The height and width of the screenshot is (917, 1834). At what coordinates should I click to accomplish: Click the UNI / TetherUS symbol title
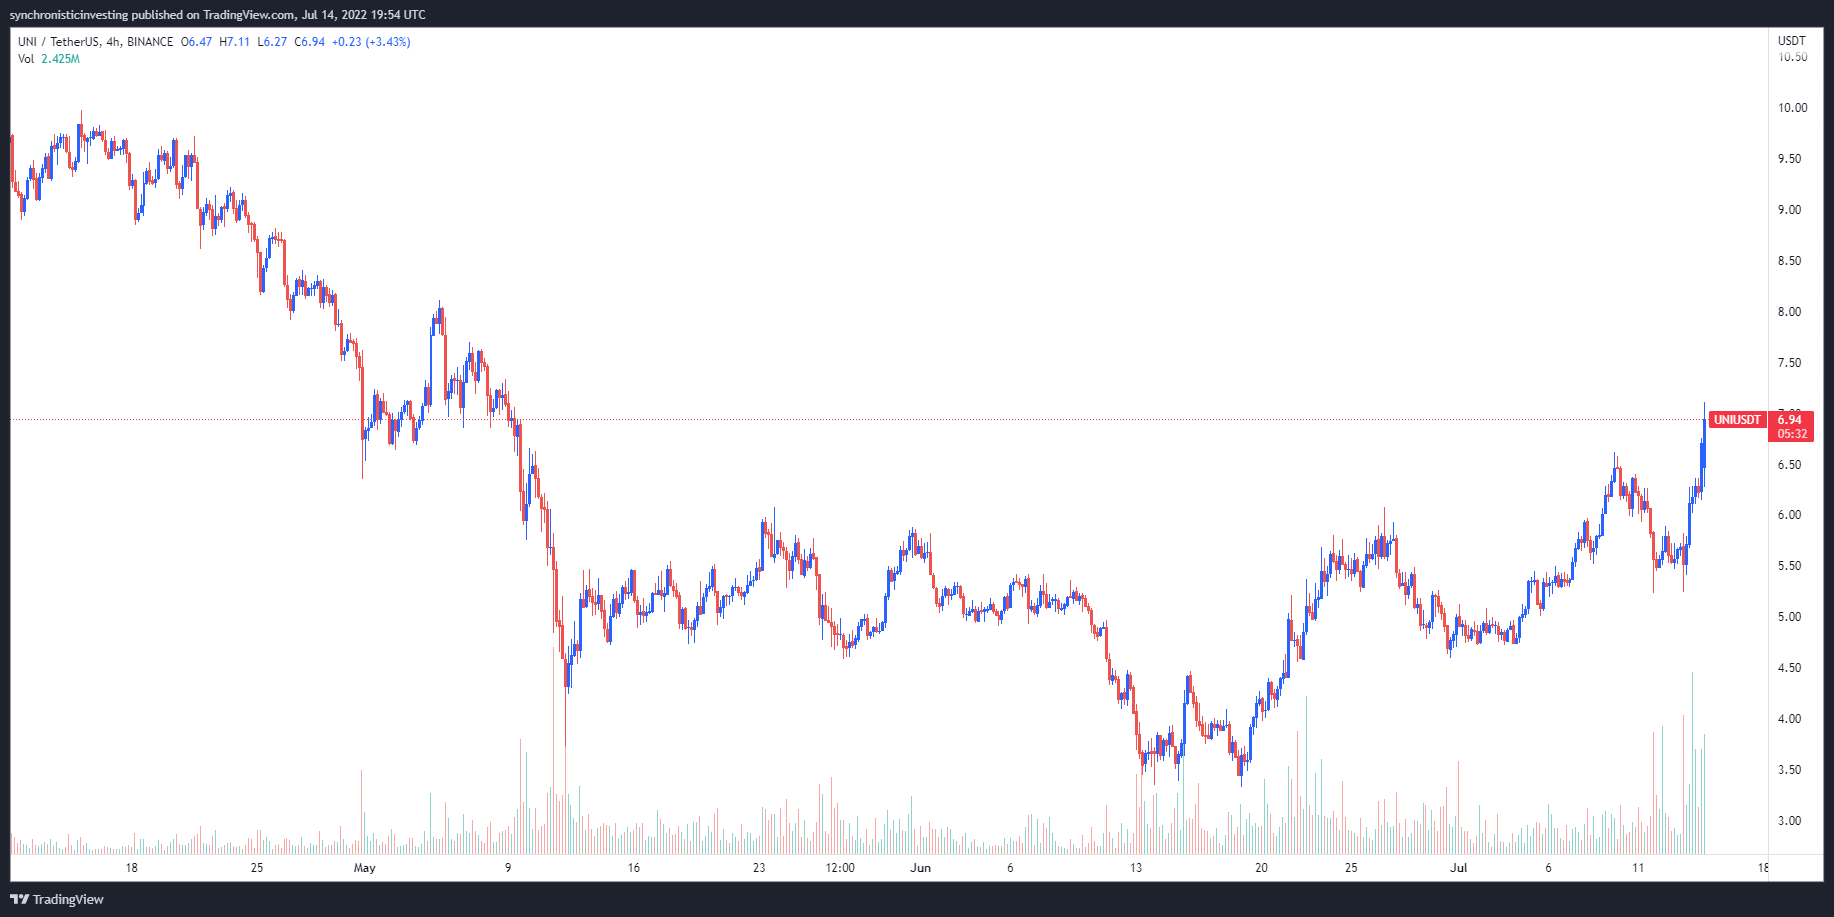click(59, 42)
